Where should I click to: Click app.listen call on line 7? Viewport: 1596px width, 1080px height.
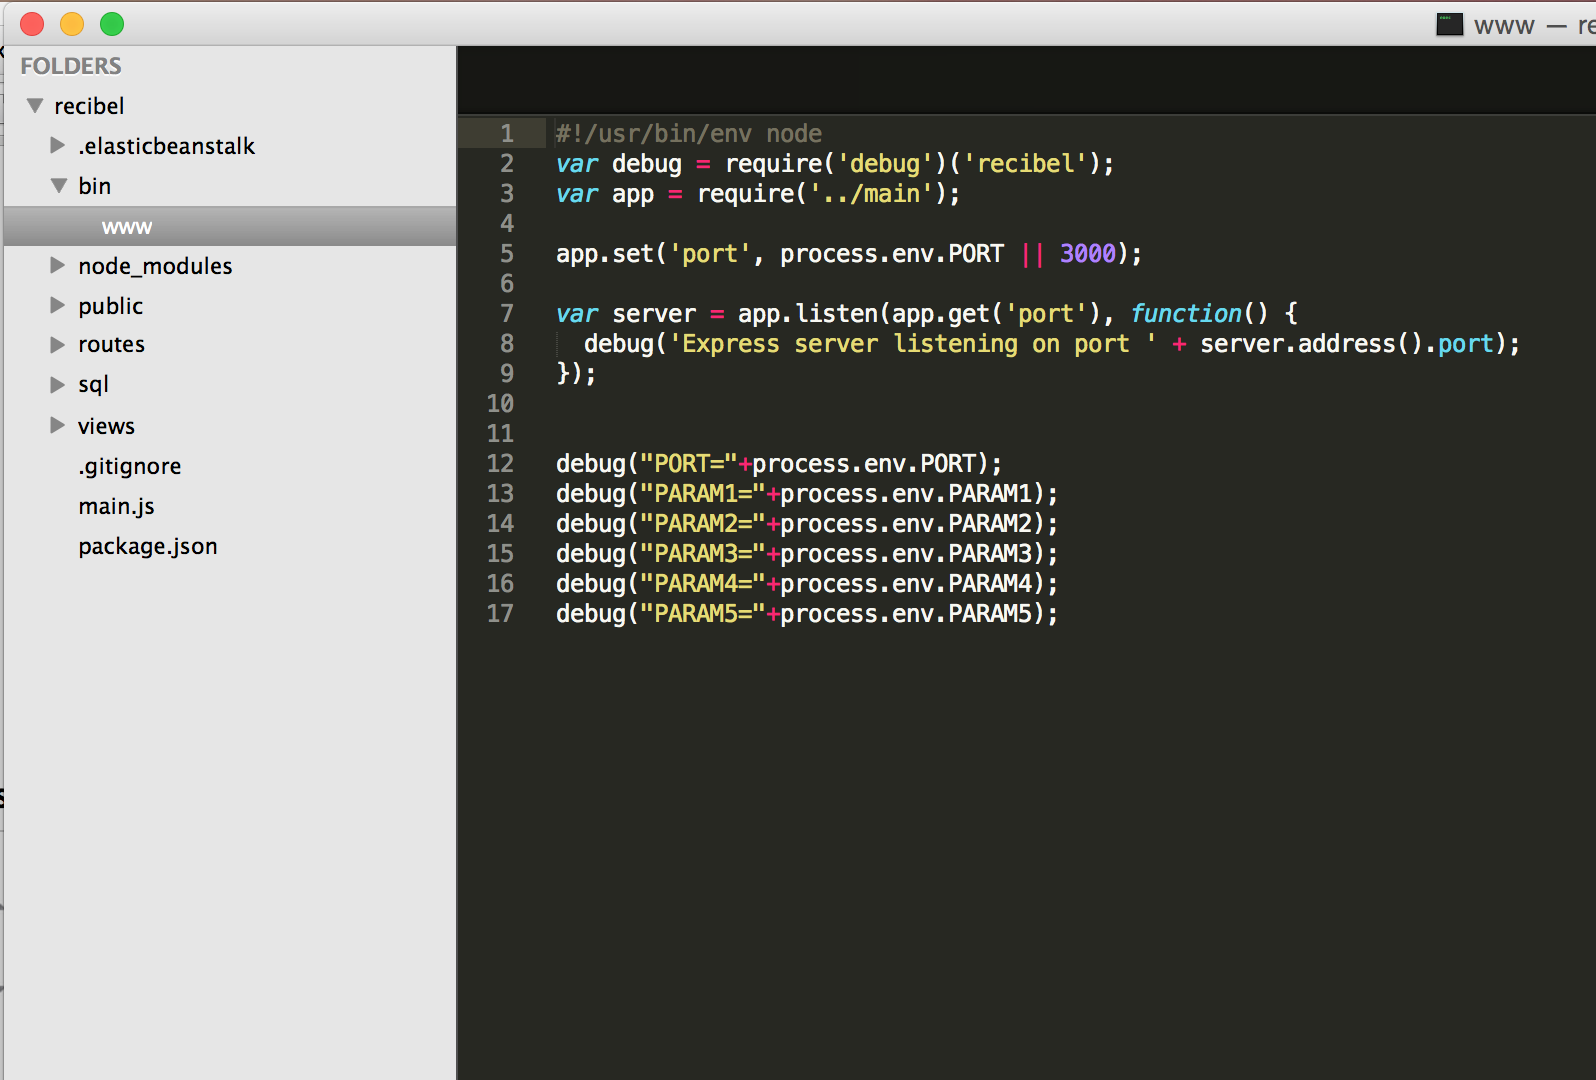[807, 313]
